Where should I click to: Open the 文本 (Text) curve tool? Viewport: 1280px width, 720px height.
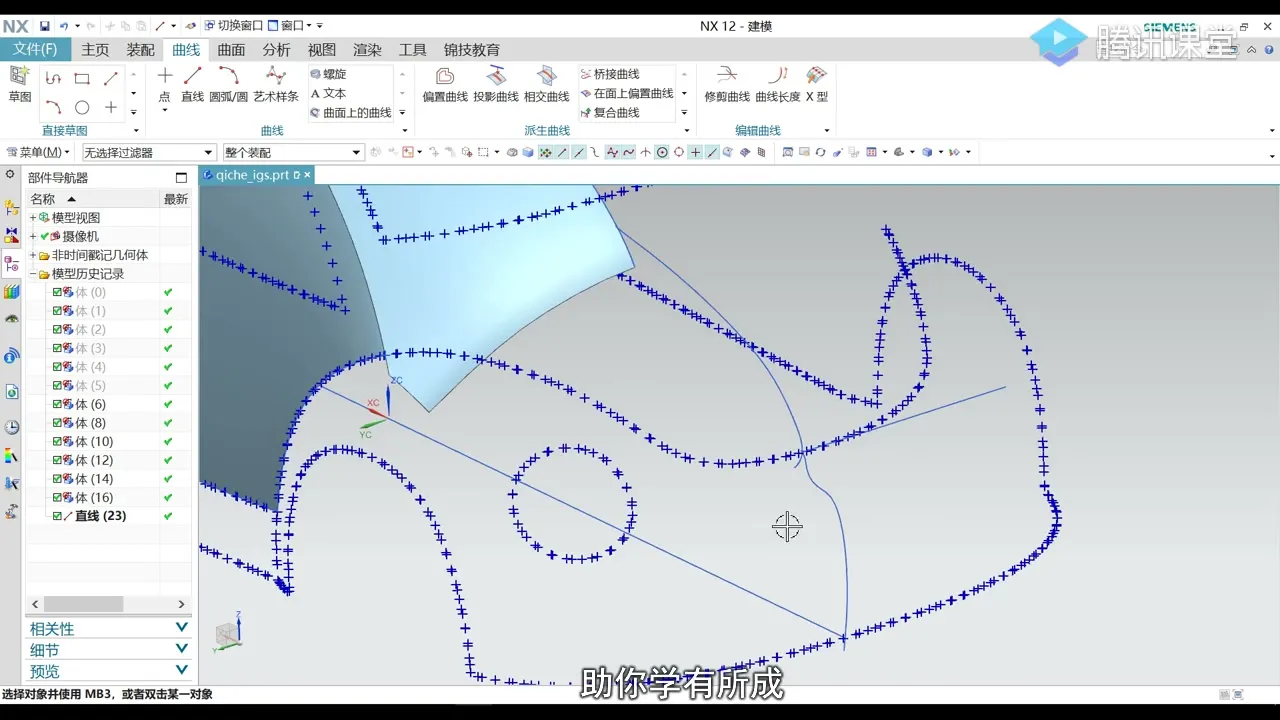click(x=330, y=93)
